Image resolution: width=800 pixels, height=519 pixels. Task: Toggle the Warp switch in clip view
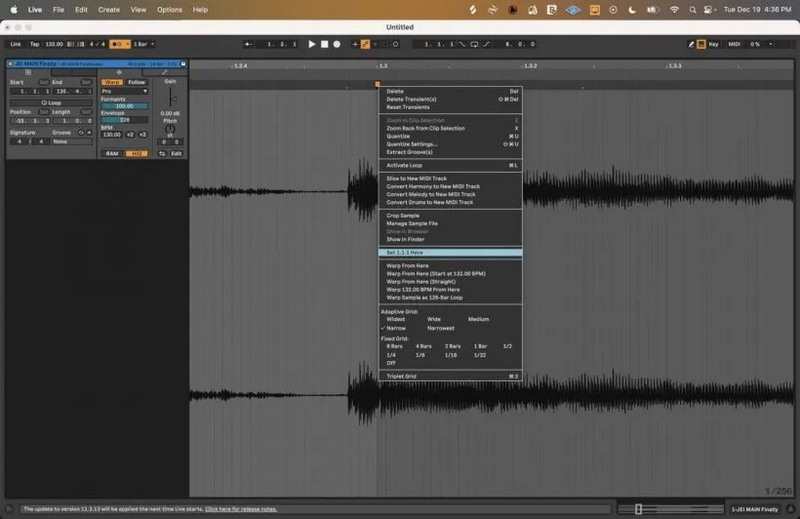click(x=112, y=82)
